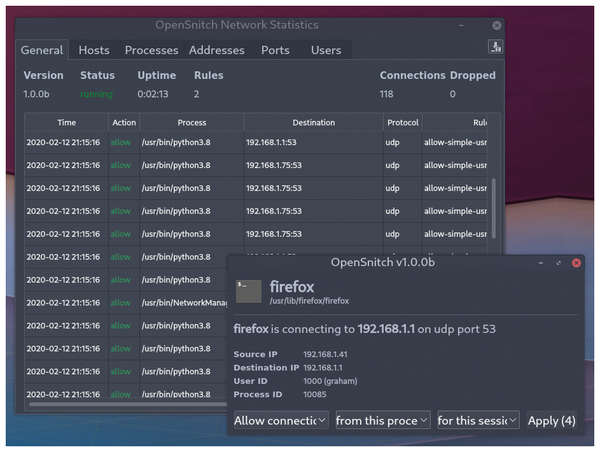600x452 pixels.
Task: Click the /usr/lib/firefox/firefox path text
Action: 309,301
